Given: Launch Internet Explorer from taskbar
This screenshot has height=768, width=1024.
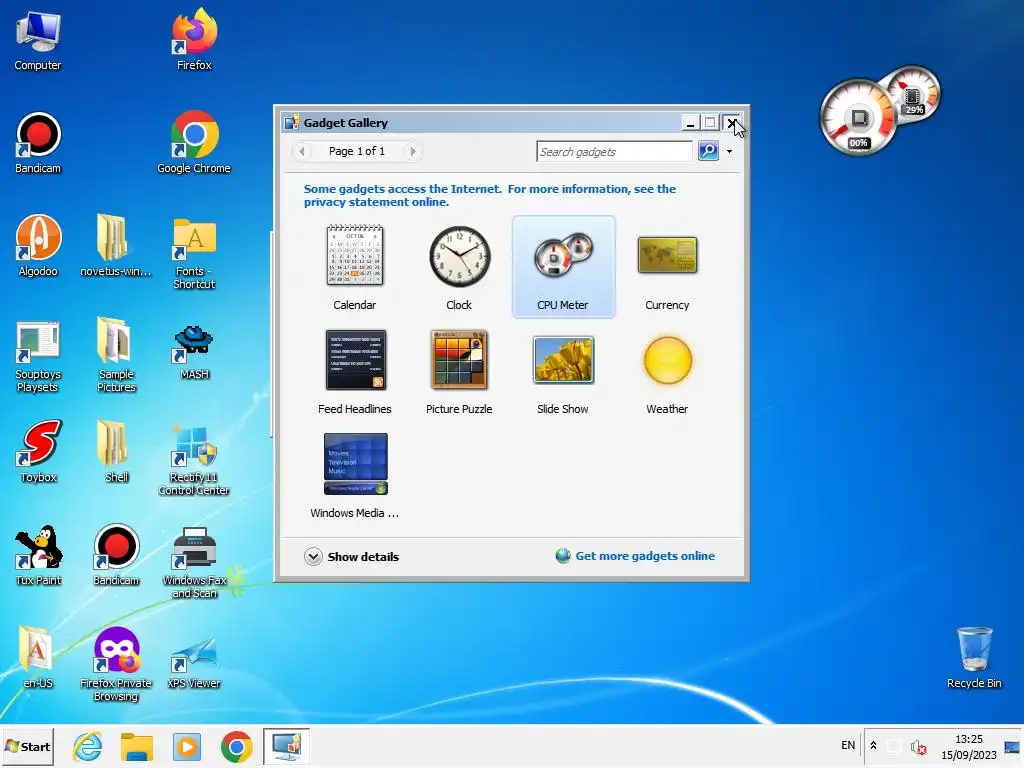Looking at the screenshot, I should coord(88,746).
